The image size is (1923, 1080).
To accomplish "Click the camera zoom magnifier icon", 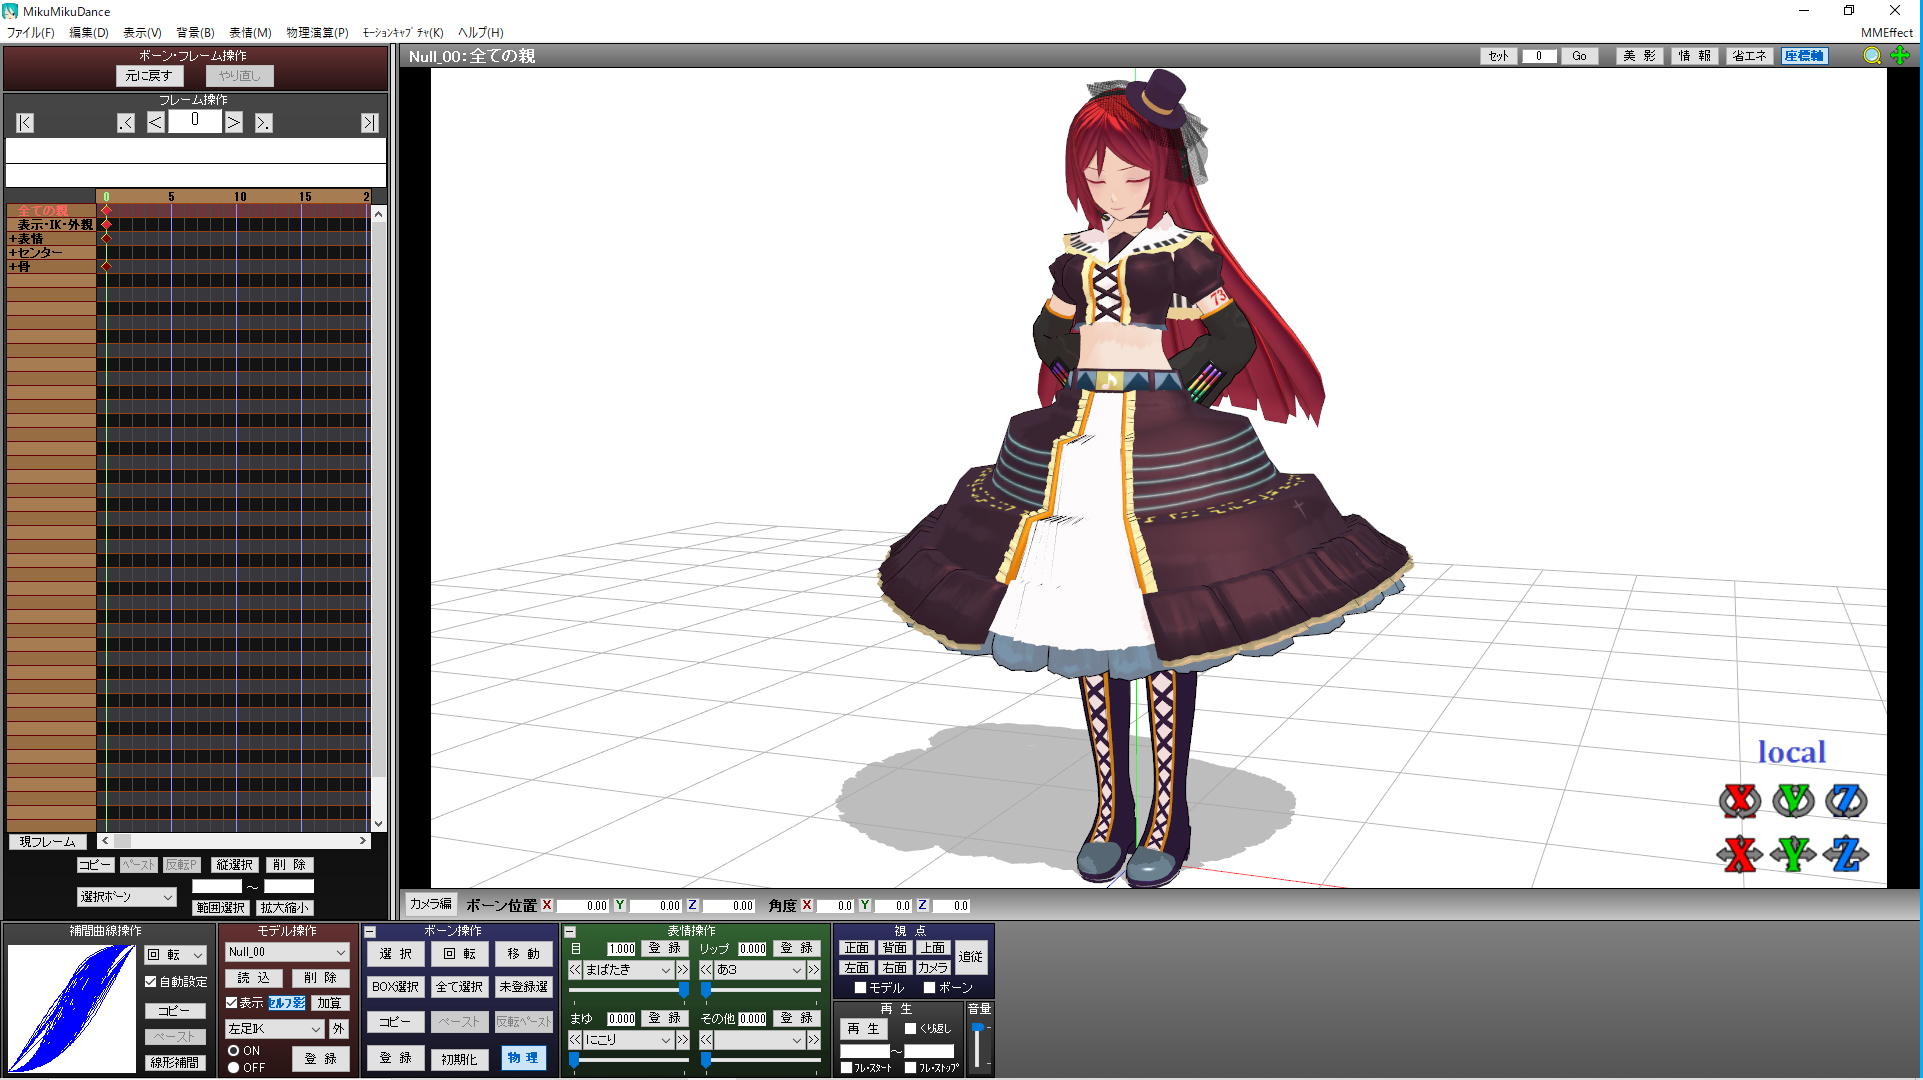I will click(1872, 56).
